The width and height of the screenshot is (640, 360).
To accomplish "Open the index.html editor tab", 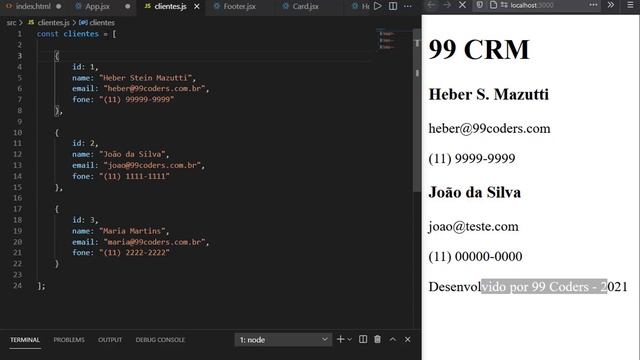I will coord(33,7).
